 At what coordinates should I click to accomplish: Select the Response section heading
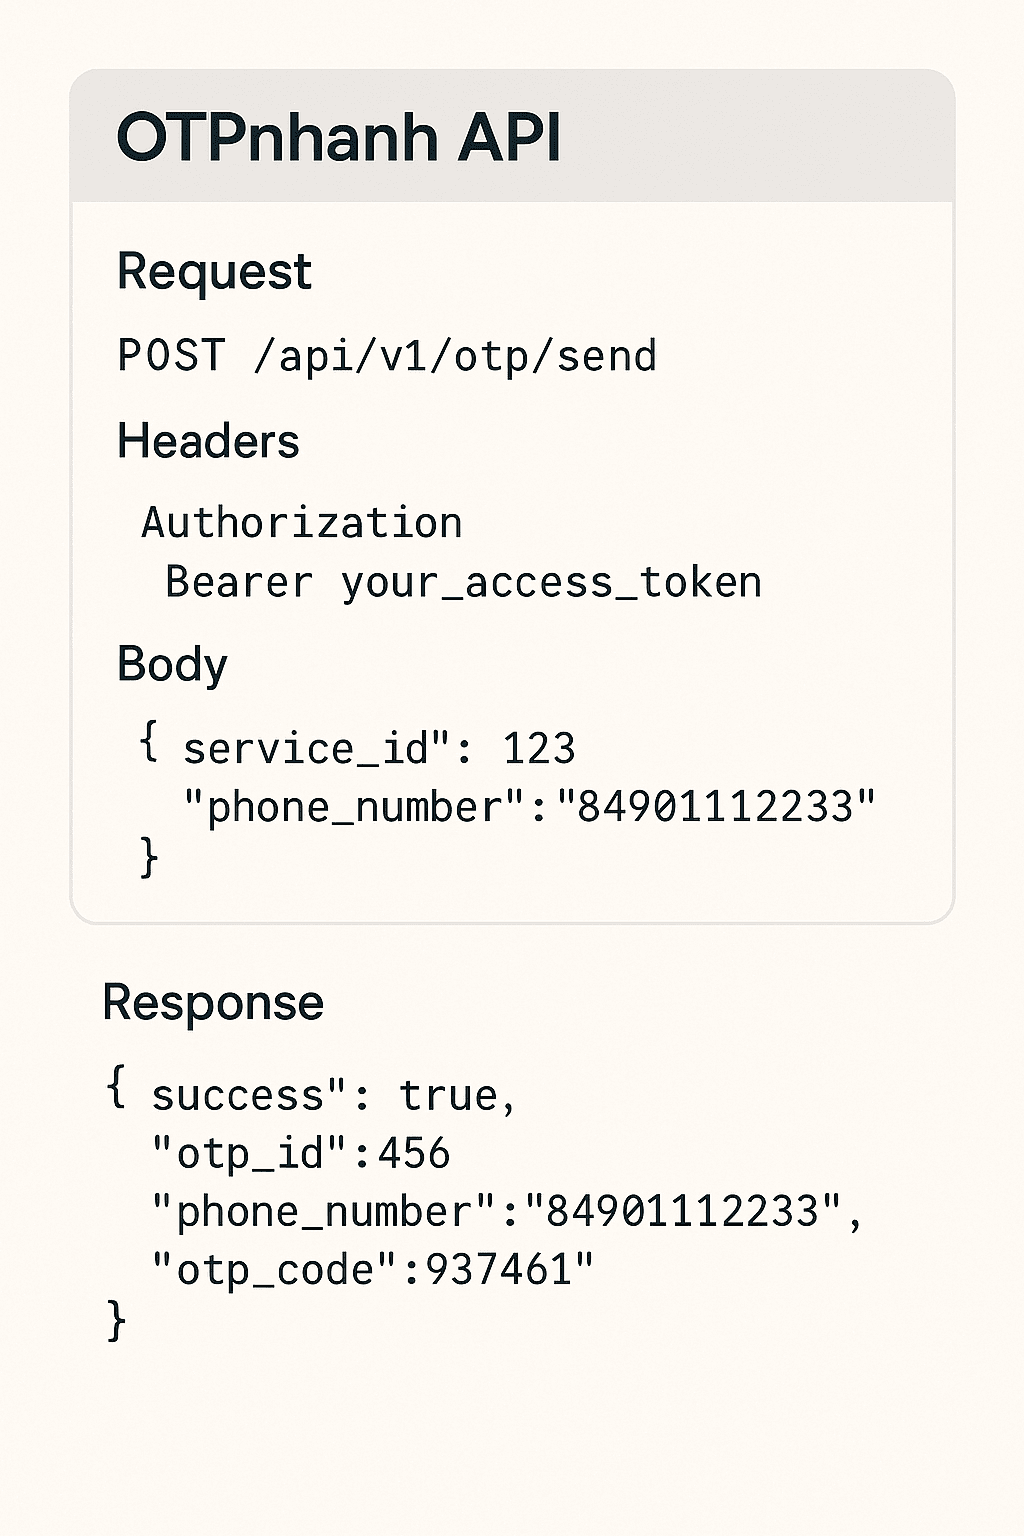pos(213,1002)
